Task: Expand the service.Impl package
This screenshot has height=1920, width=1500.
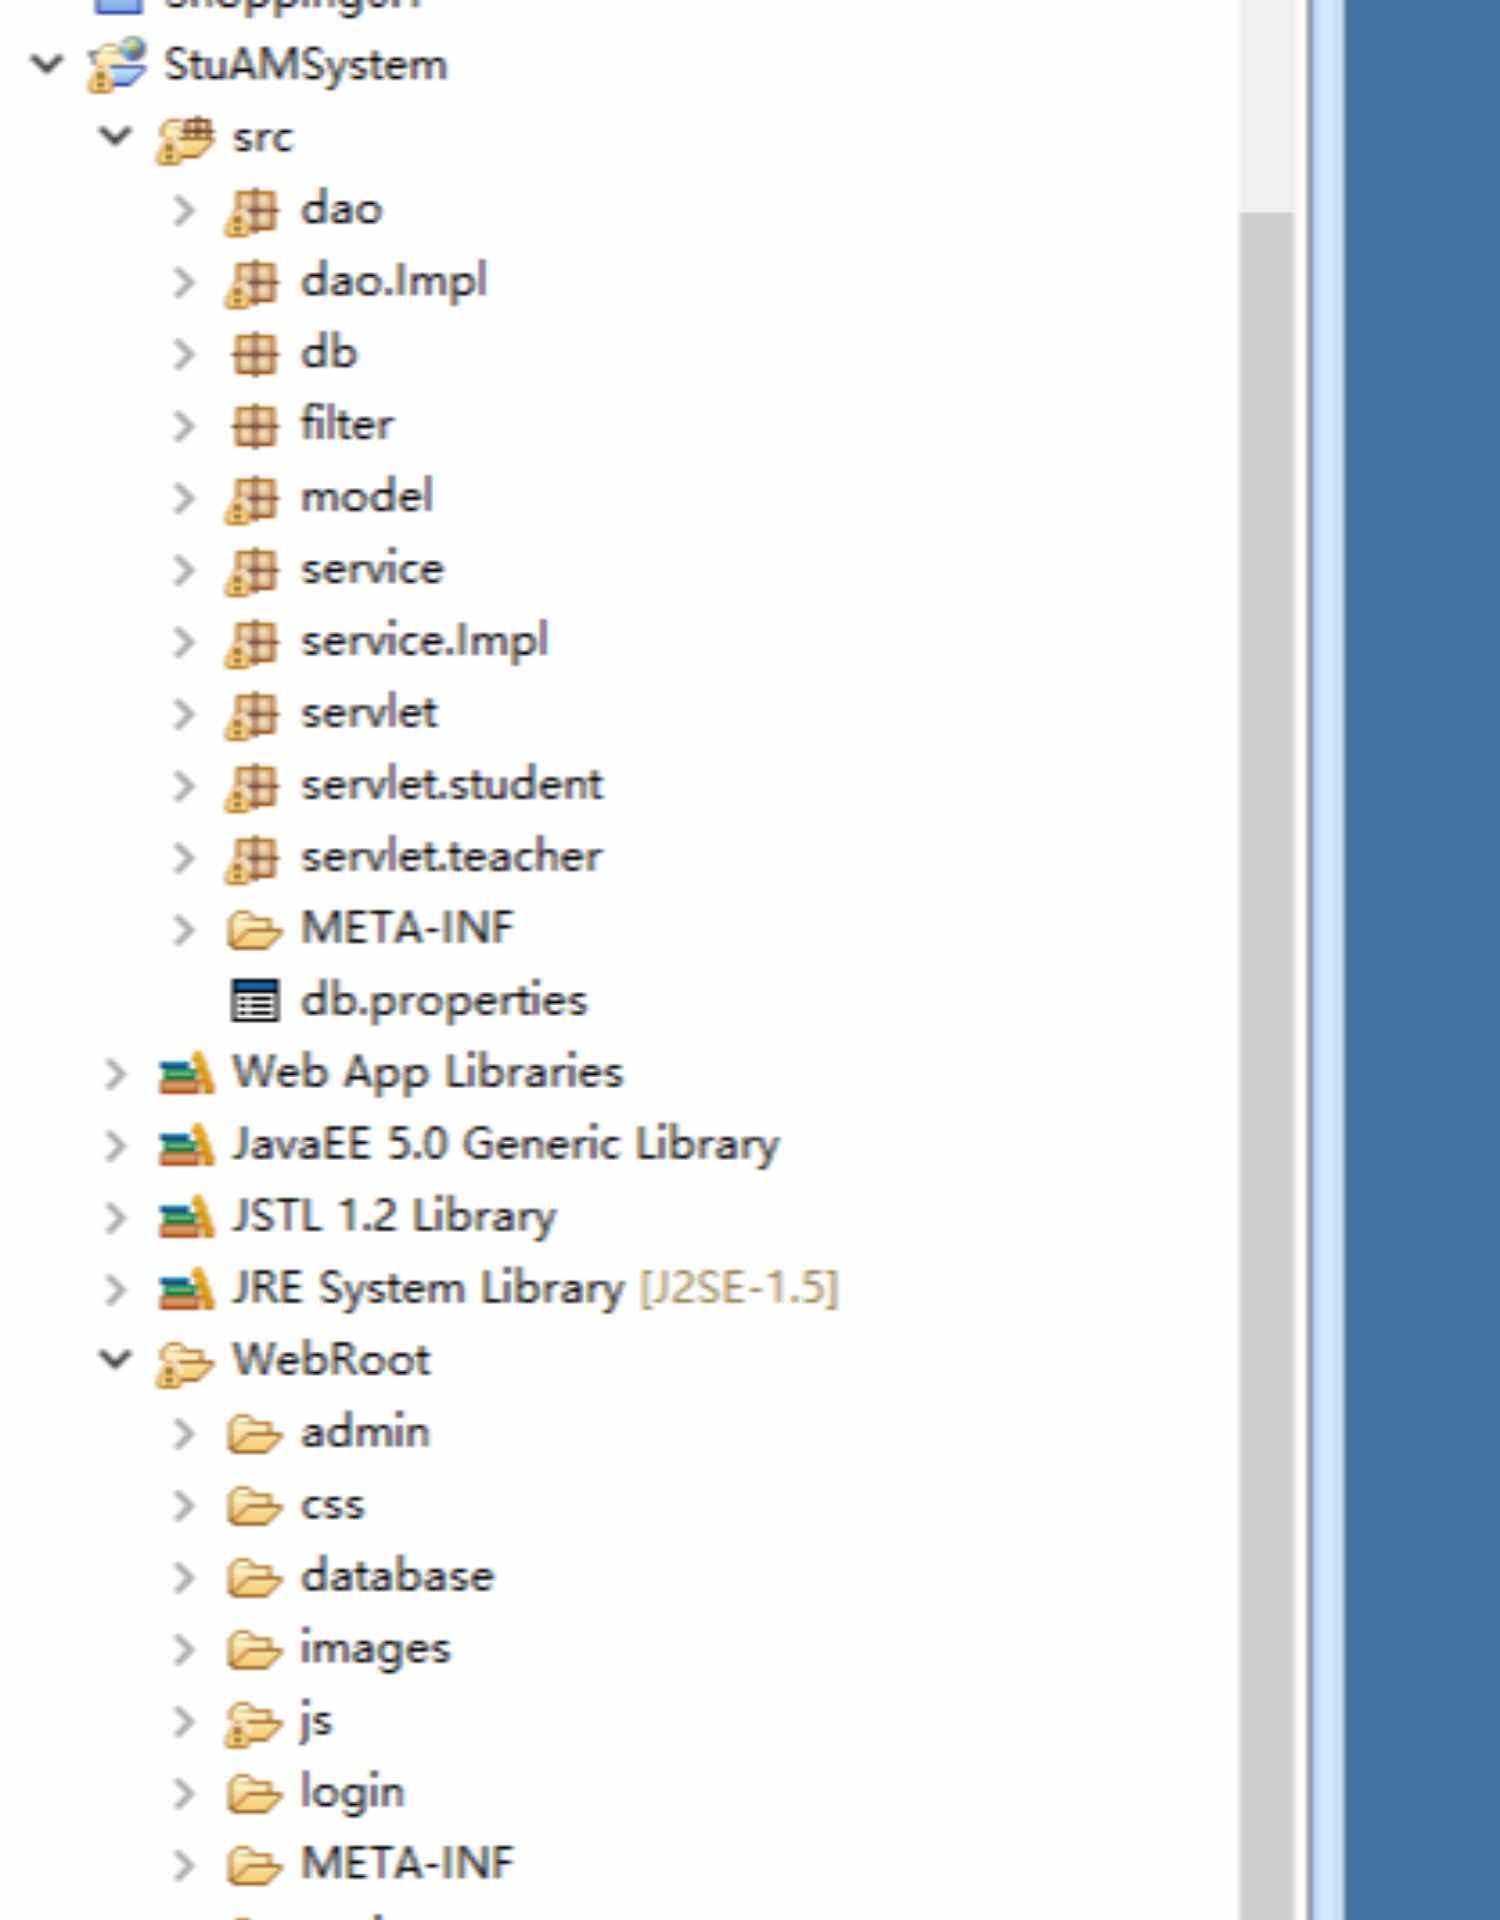Action: coord(184,642)
